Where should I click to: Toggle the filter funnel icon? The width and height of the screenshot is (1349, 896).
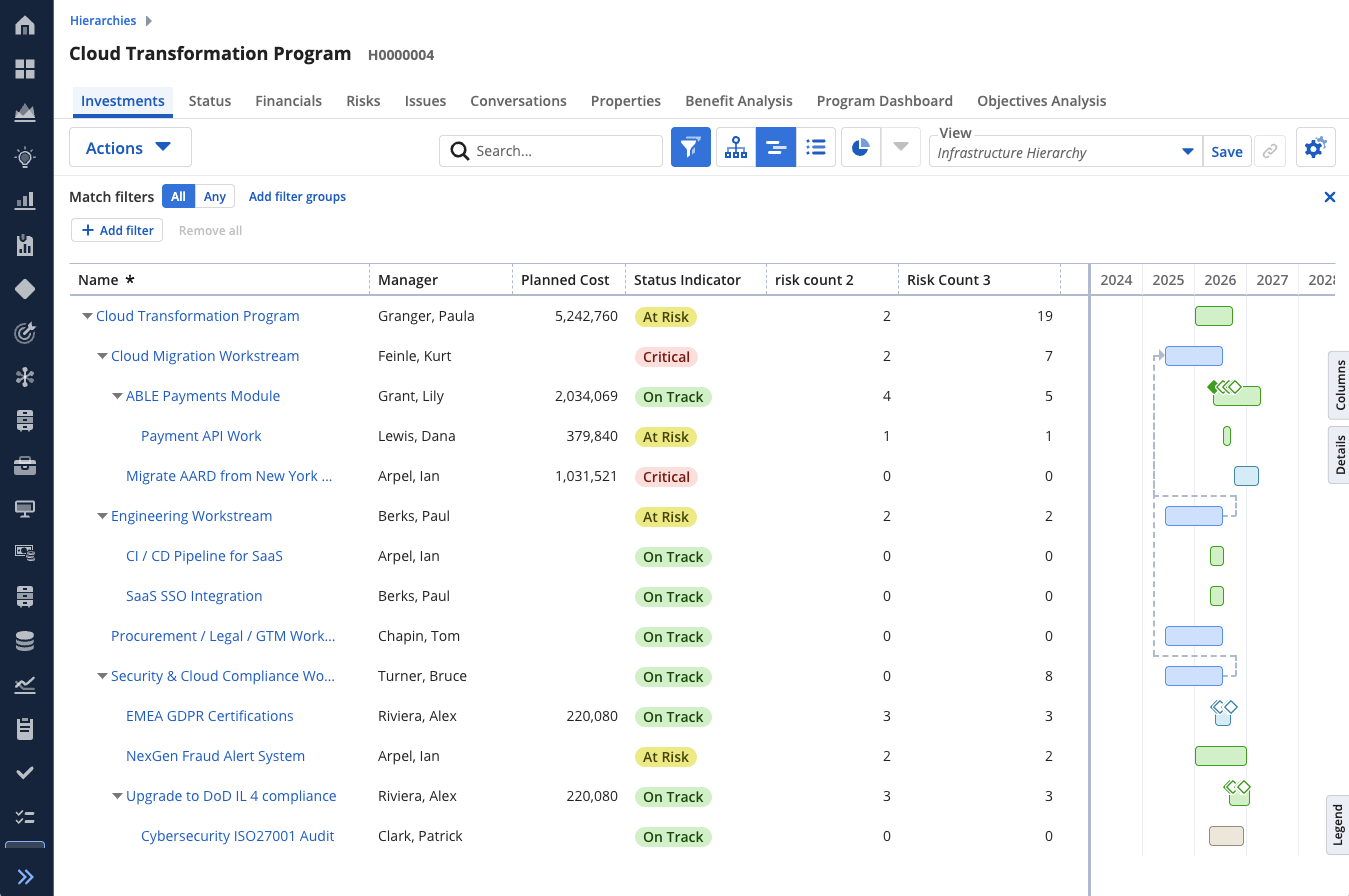pyautogui.click(x=690, y=147)
